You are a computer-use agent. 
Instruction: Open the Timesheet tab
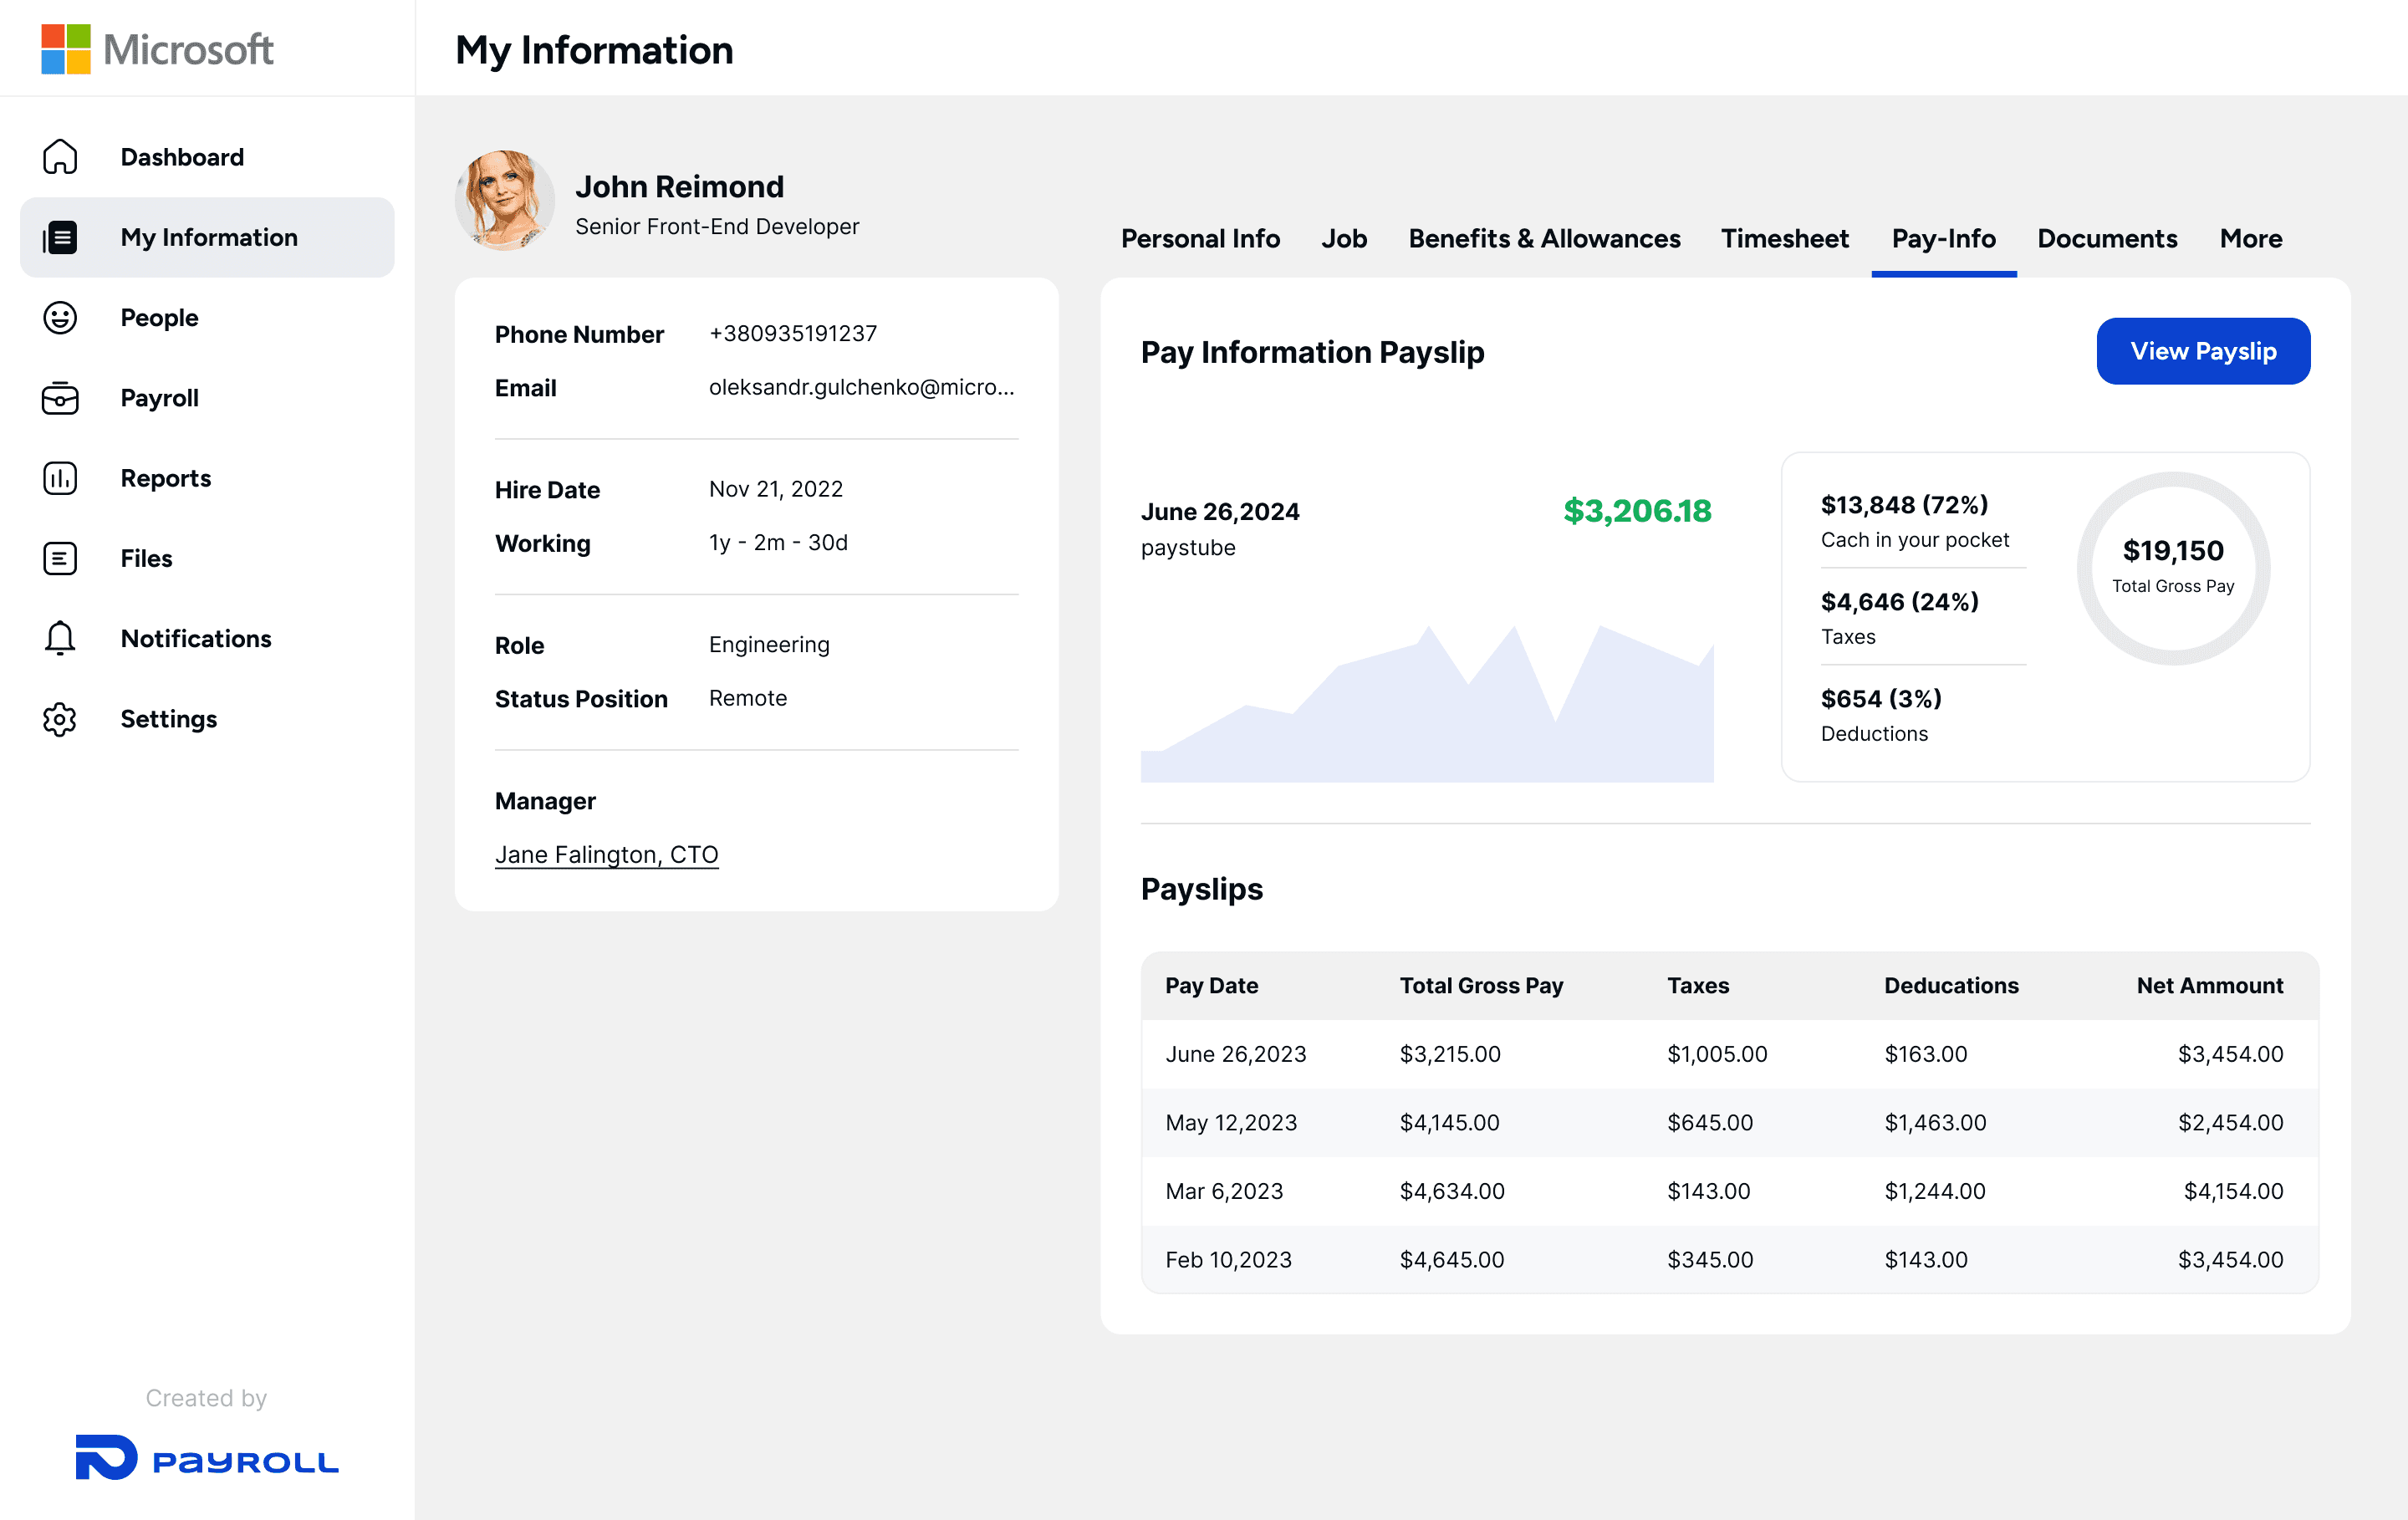click(x=1784, y=239)
